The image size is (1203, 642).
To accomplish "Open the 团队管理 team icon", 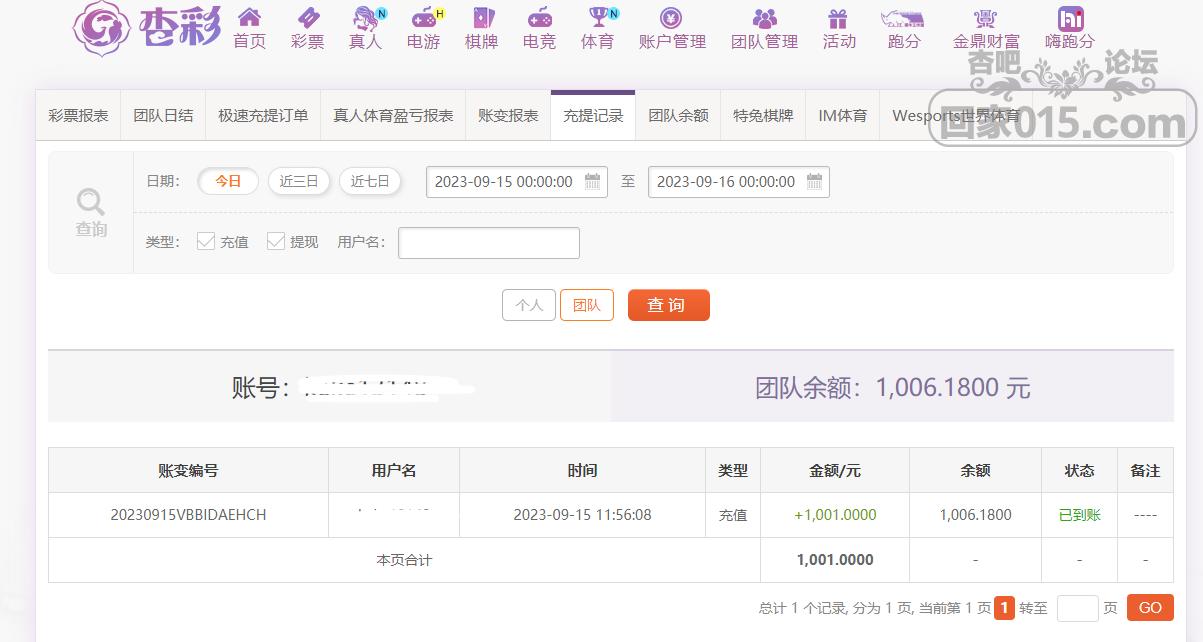I will point(764,19).
